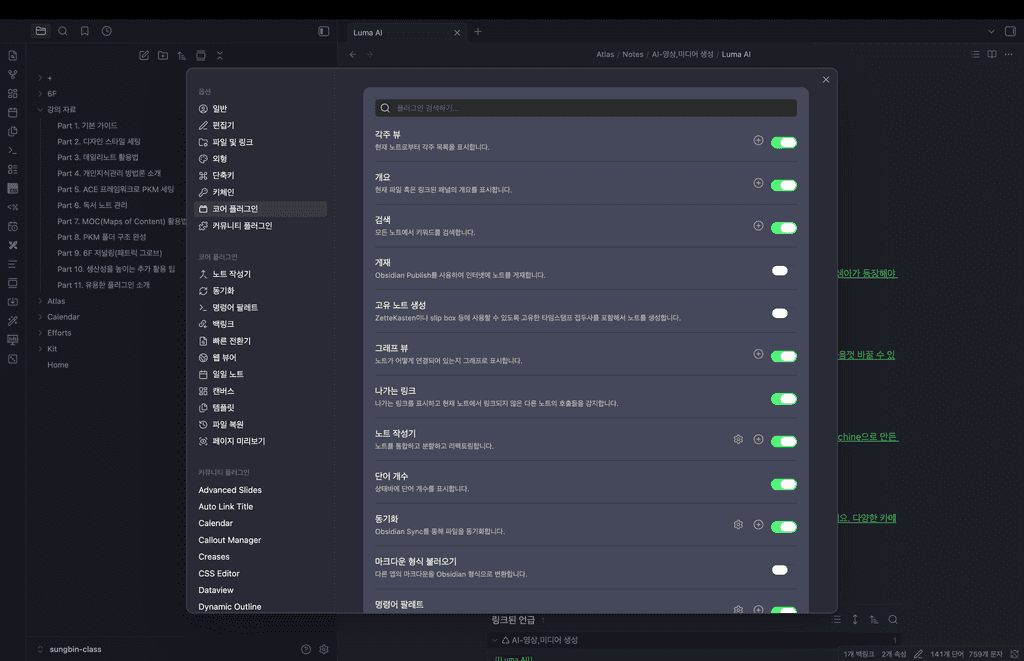Disable the Footnotes view (각주 뷰) plugin toggle
The image size is (1024, 661).
tap(784, 142)
